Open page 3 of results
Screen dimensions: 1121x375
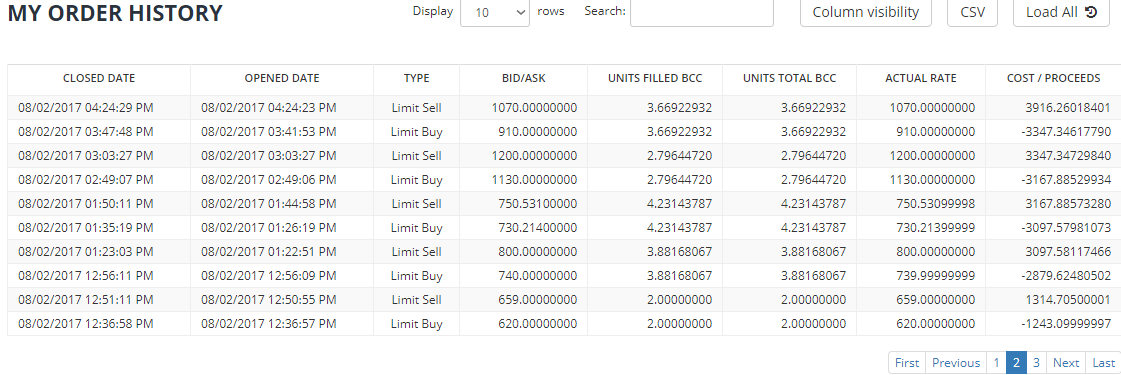pos(1035,363)
